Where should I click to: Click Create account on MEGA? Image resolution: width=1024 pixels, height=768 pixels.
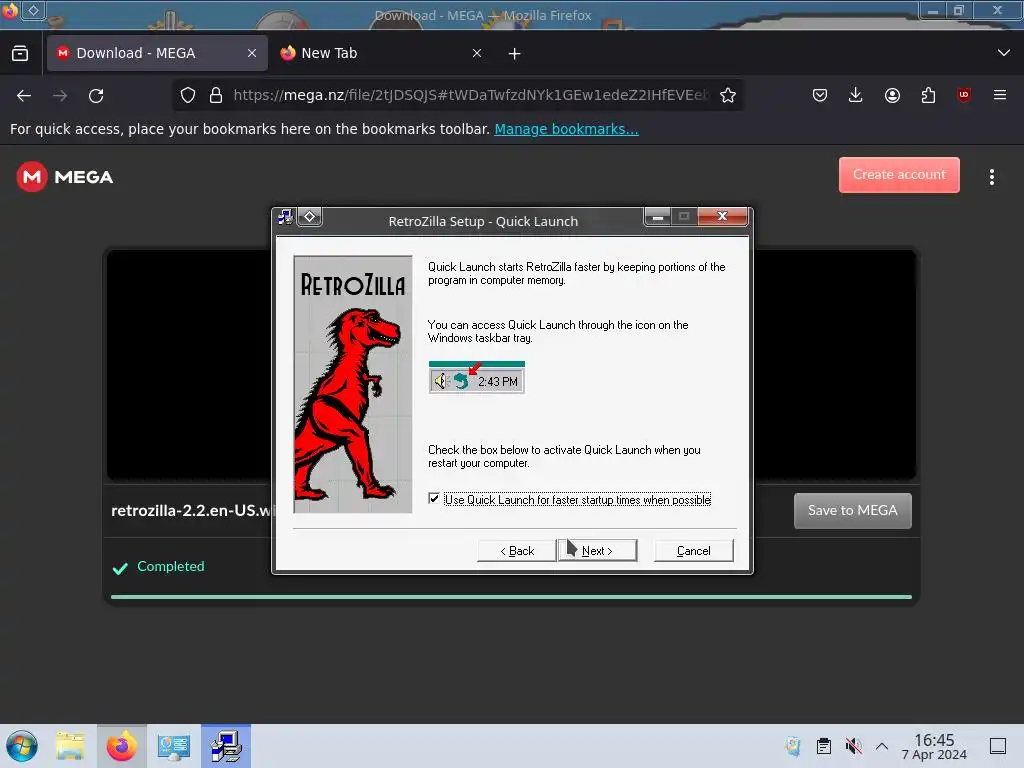[899, 174]
